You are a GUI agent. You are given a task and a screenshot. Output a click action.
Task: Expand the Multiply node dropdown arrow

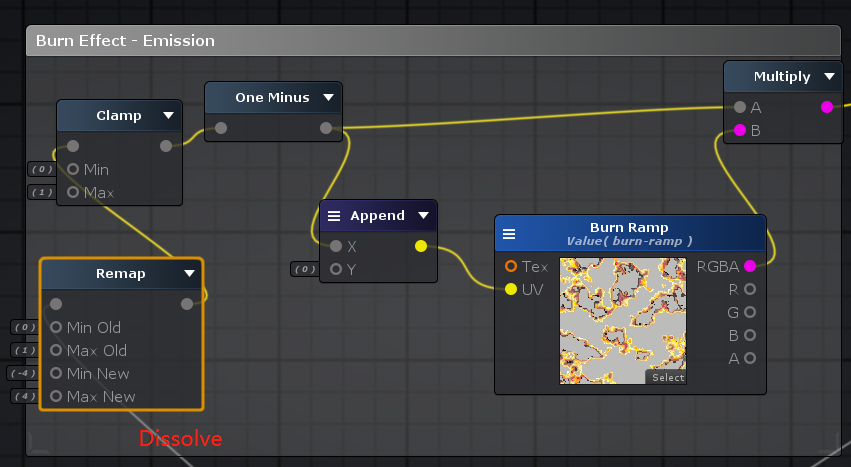(829, 76)
